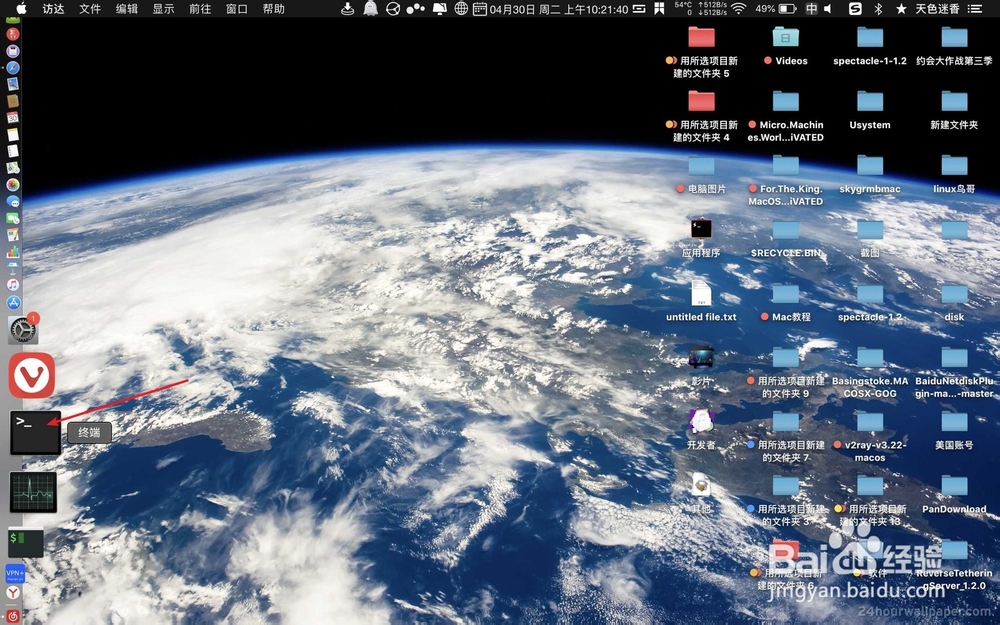Viewport: 1000px width, 625px height.
Task: Open System Preferences gear in Dock
Action: [23, 330]
